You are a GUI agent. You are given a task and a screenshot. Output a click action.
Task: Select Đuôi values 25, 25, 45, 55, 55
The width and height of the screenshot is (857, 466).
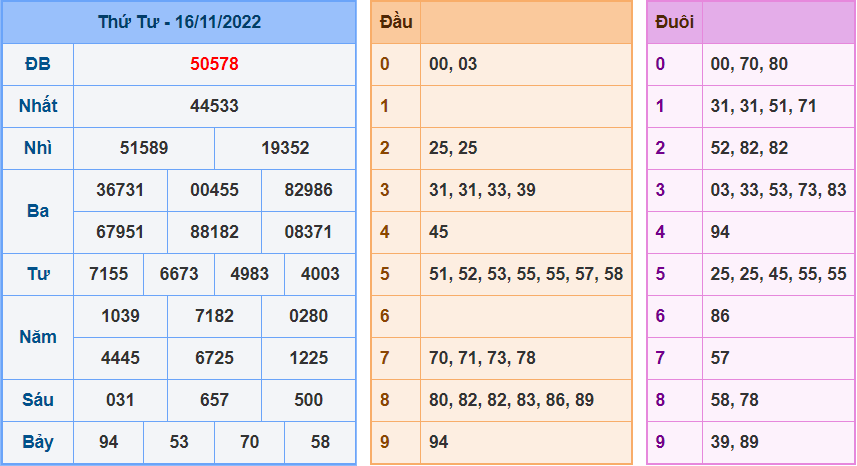click(x=778, y=274)
